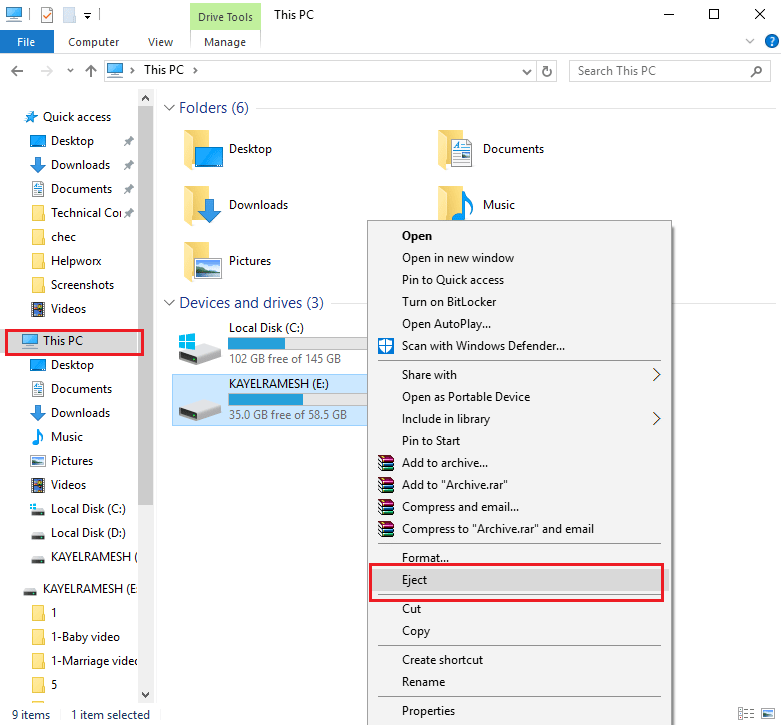Screen dimensions: 781x725
Task: Refresh the This PC view
Action: click(x=547, y=72)
